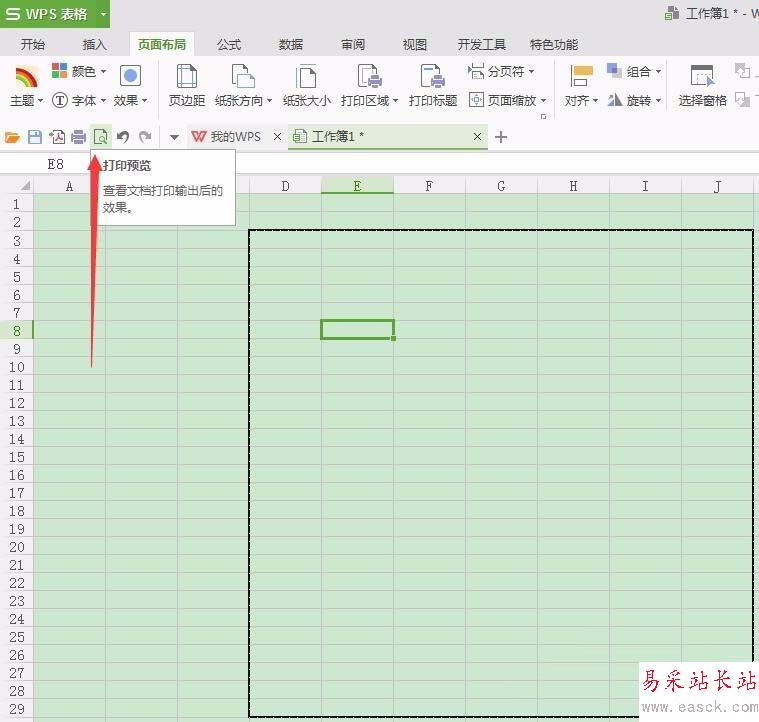Add a new document tab with plus
759x722 pixels.
(x=501, y=137)
